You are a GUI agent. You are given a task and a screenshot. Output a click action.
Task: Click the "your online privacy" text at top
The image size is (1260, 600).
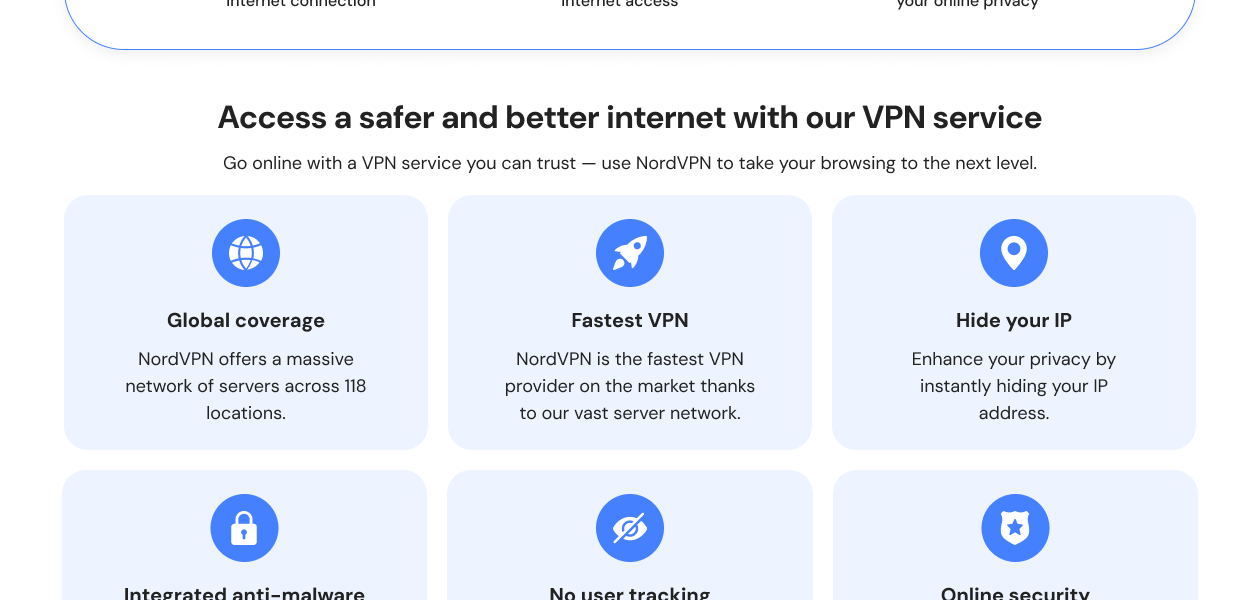[x=967, y=4]
